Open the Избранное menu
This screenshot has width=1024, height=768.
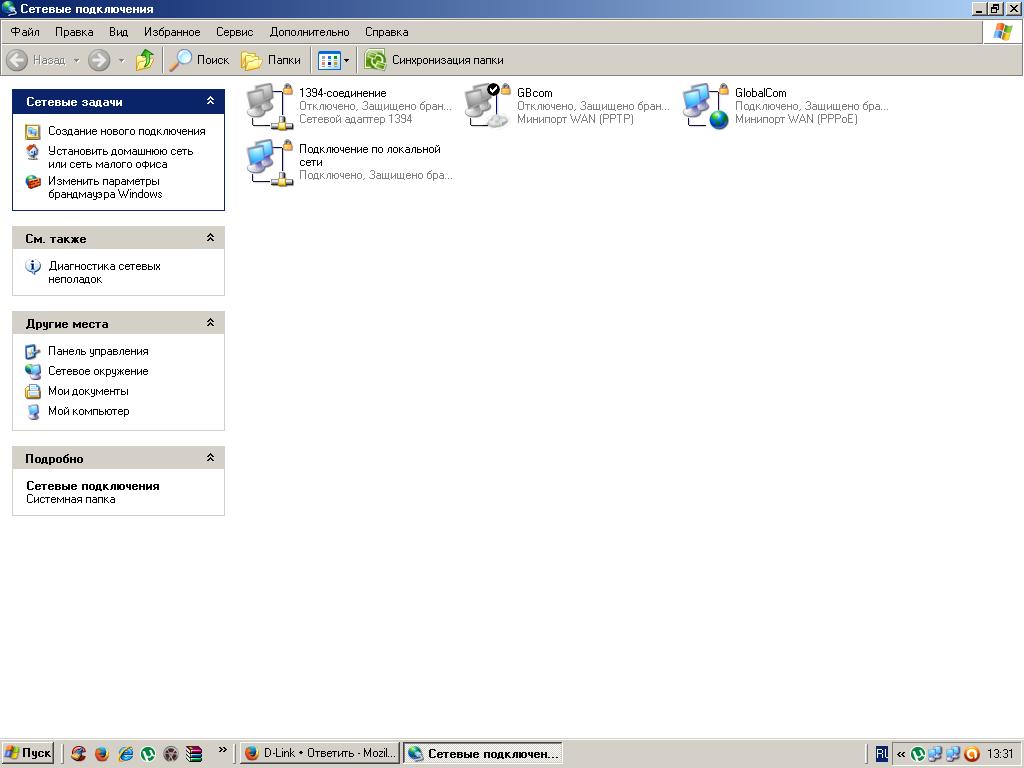[x=172, y=32]
